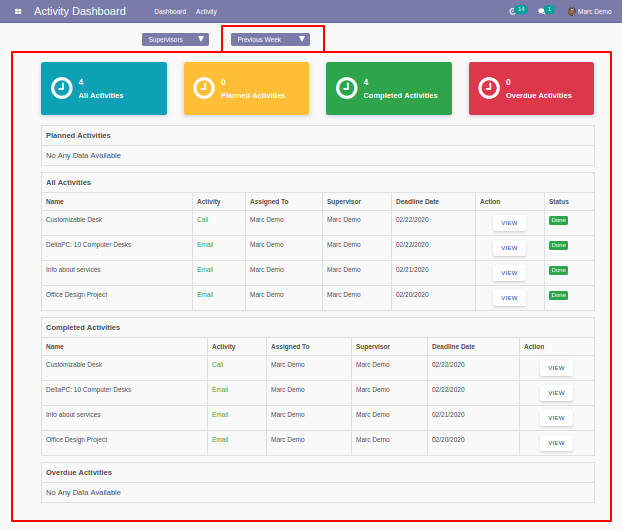Image resolution: width=622 pixels, height=530 pixels.
Task: View DeltaPC: 10 Computer Desks in Completed Activities
Action: pyautogui.click(x=556, y=393)
